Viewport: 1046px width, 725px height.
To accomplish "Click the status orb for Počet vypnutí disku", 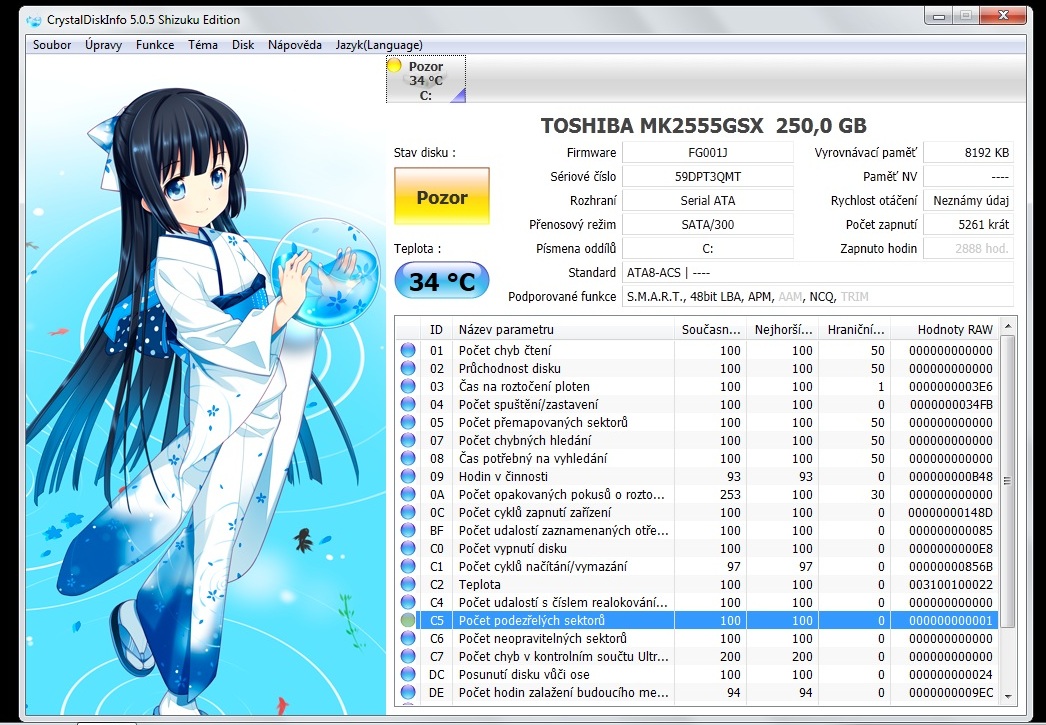I will [x=408, y=548].
